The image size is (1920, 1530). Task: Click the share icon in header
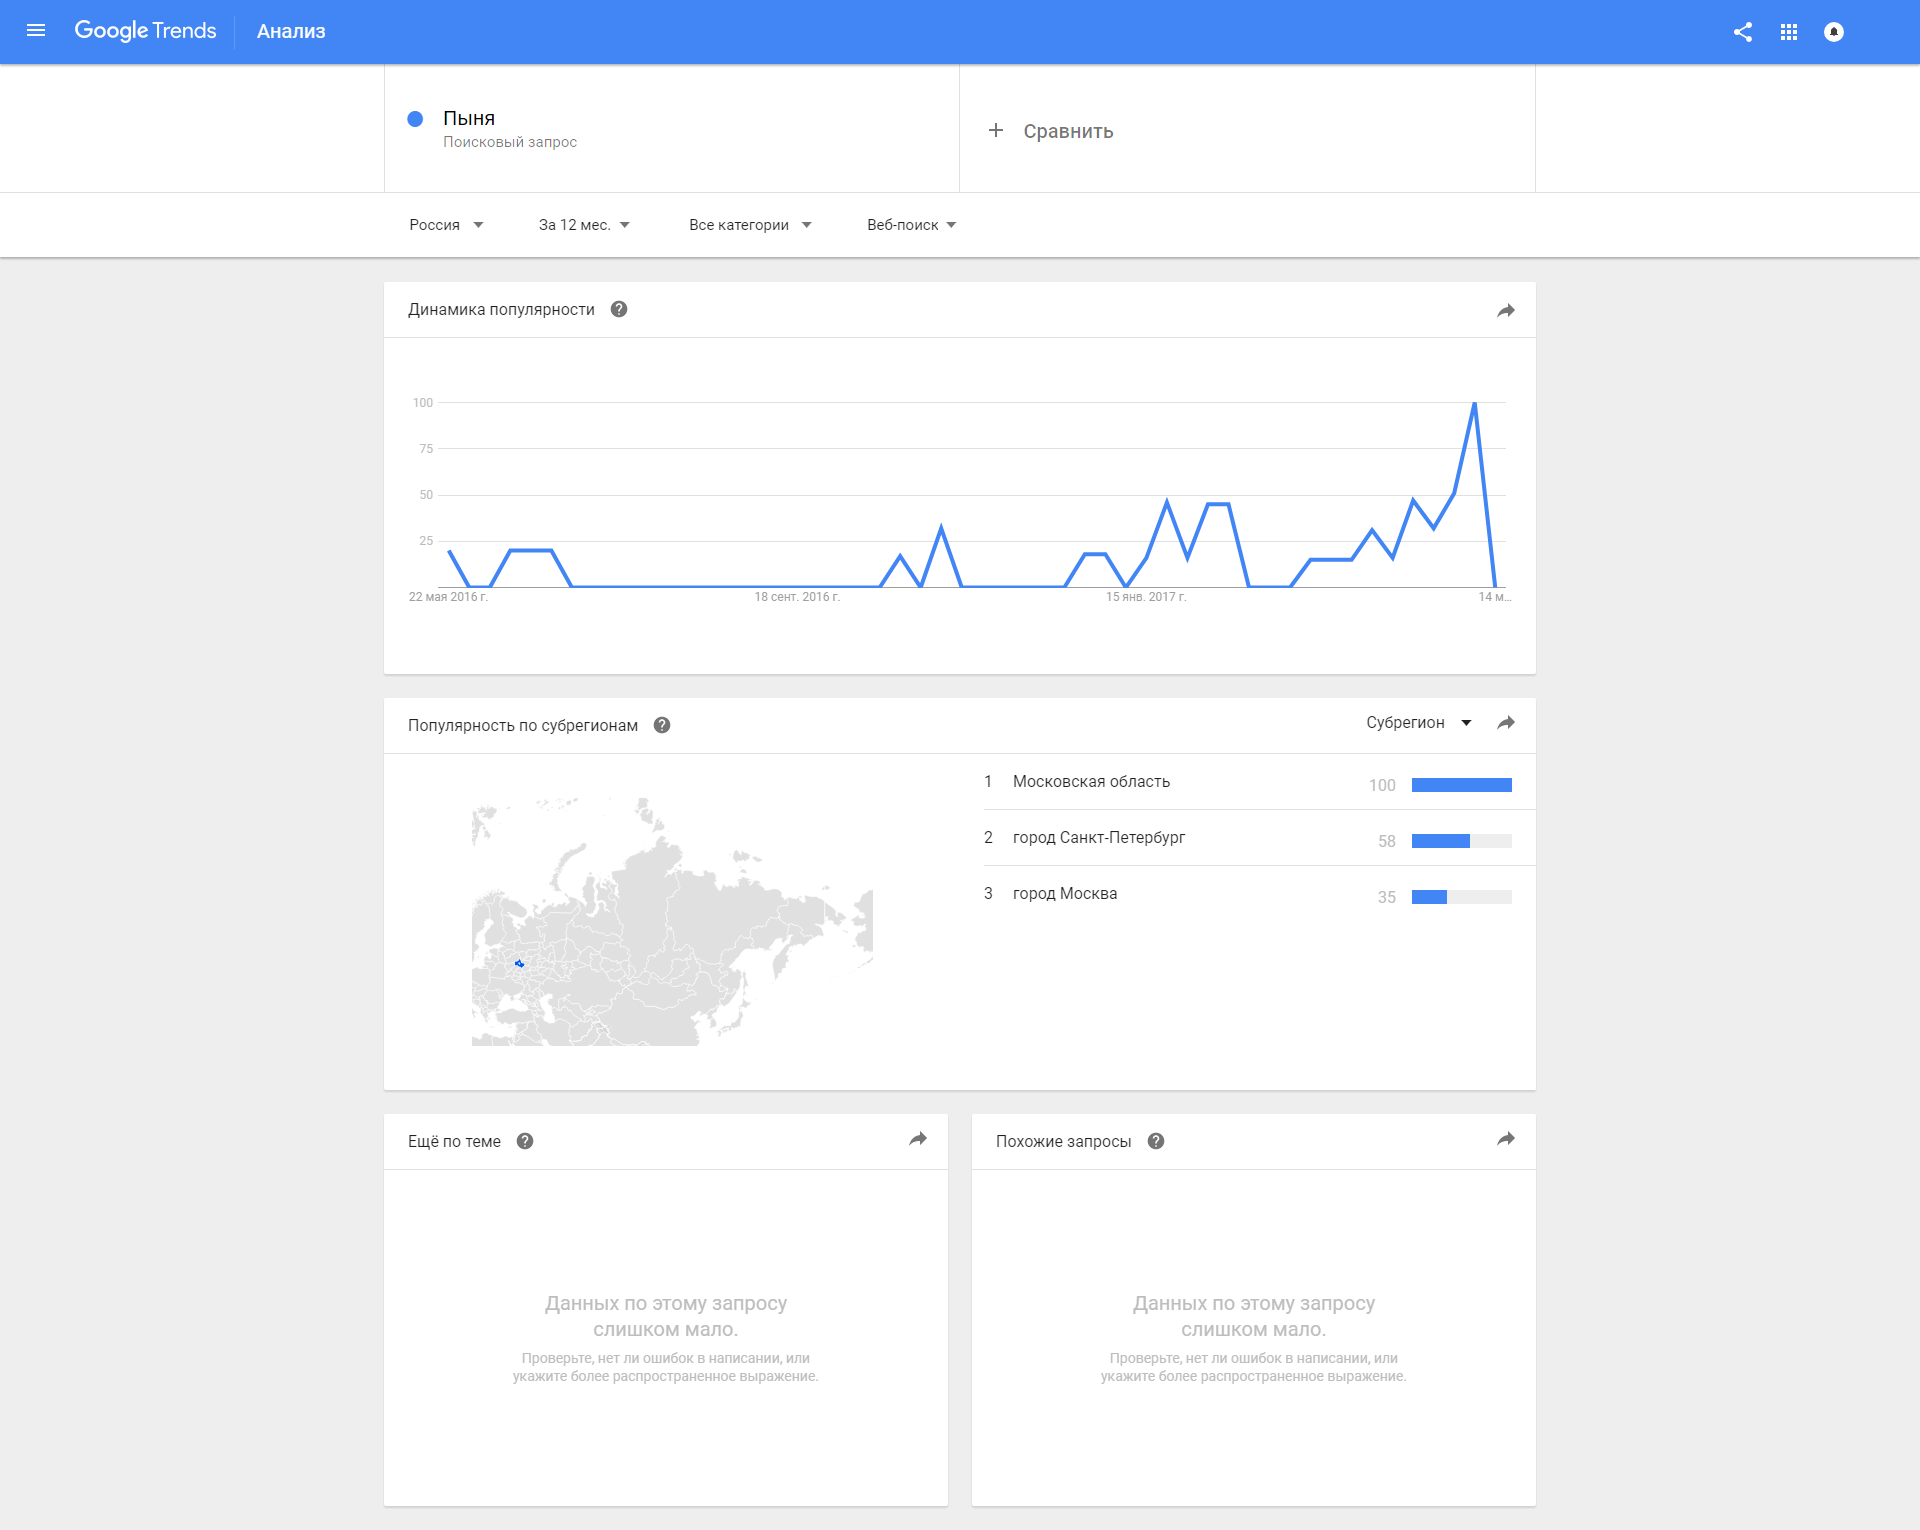(1743, 32)
